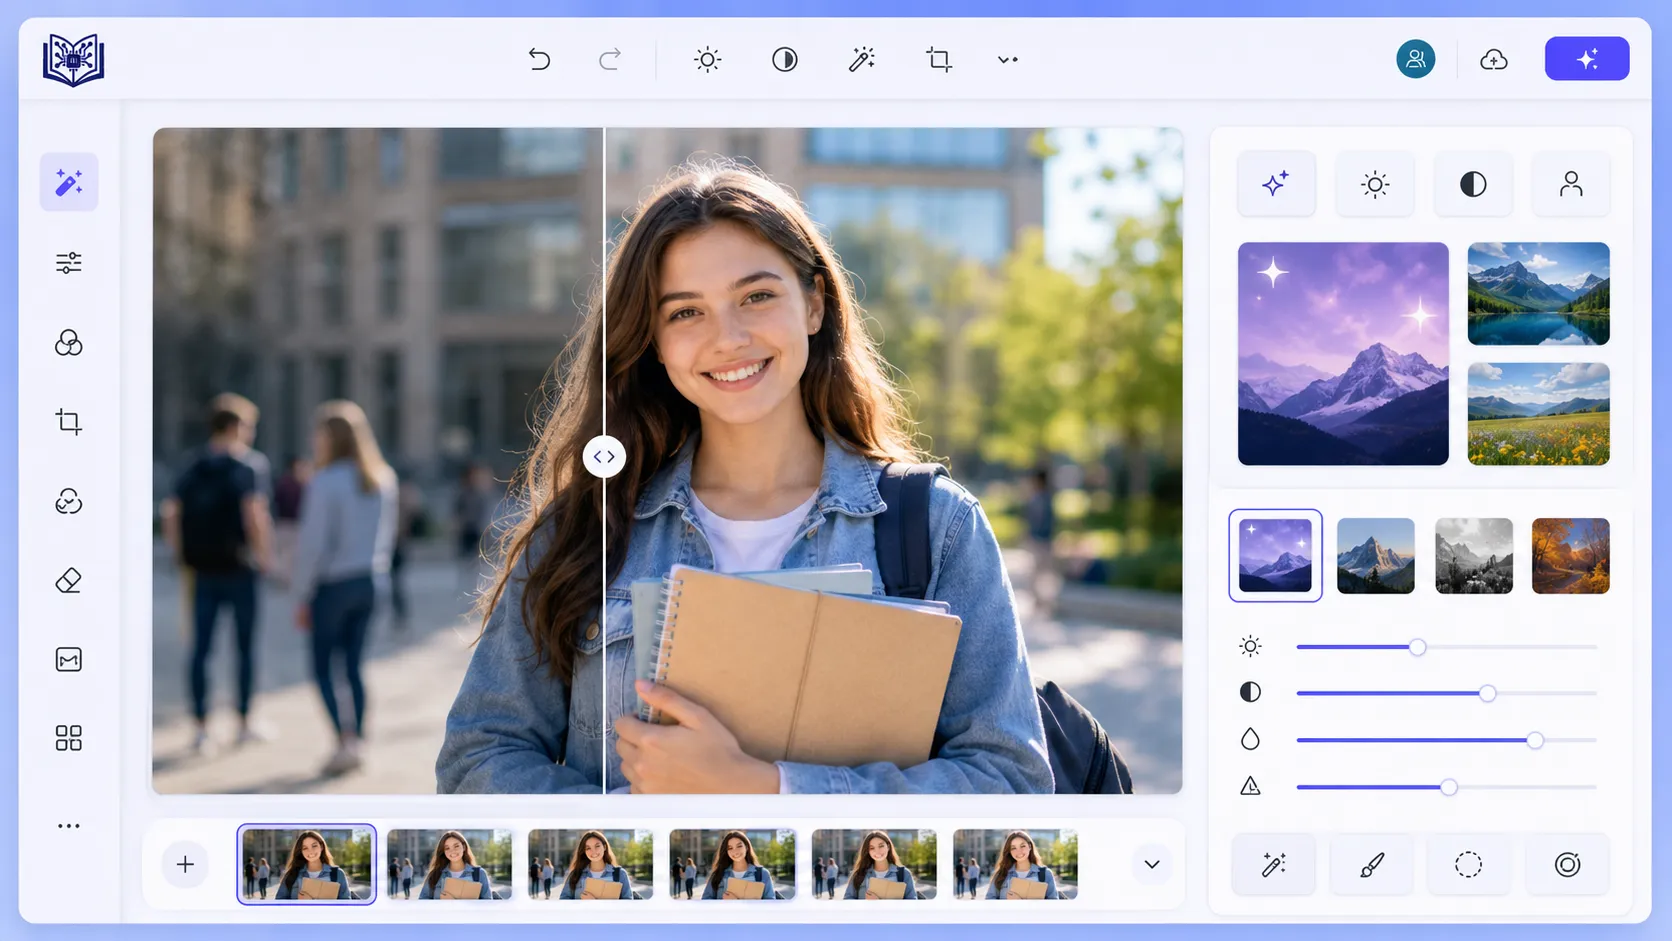This screenshot has height=941, width=1672.
Task: Open the more options ellipsis in left sidebar
Action: (69, 826)
